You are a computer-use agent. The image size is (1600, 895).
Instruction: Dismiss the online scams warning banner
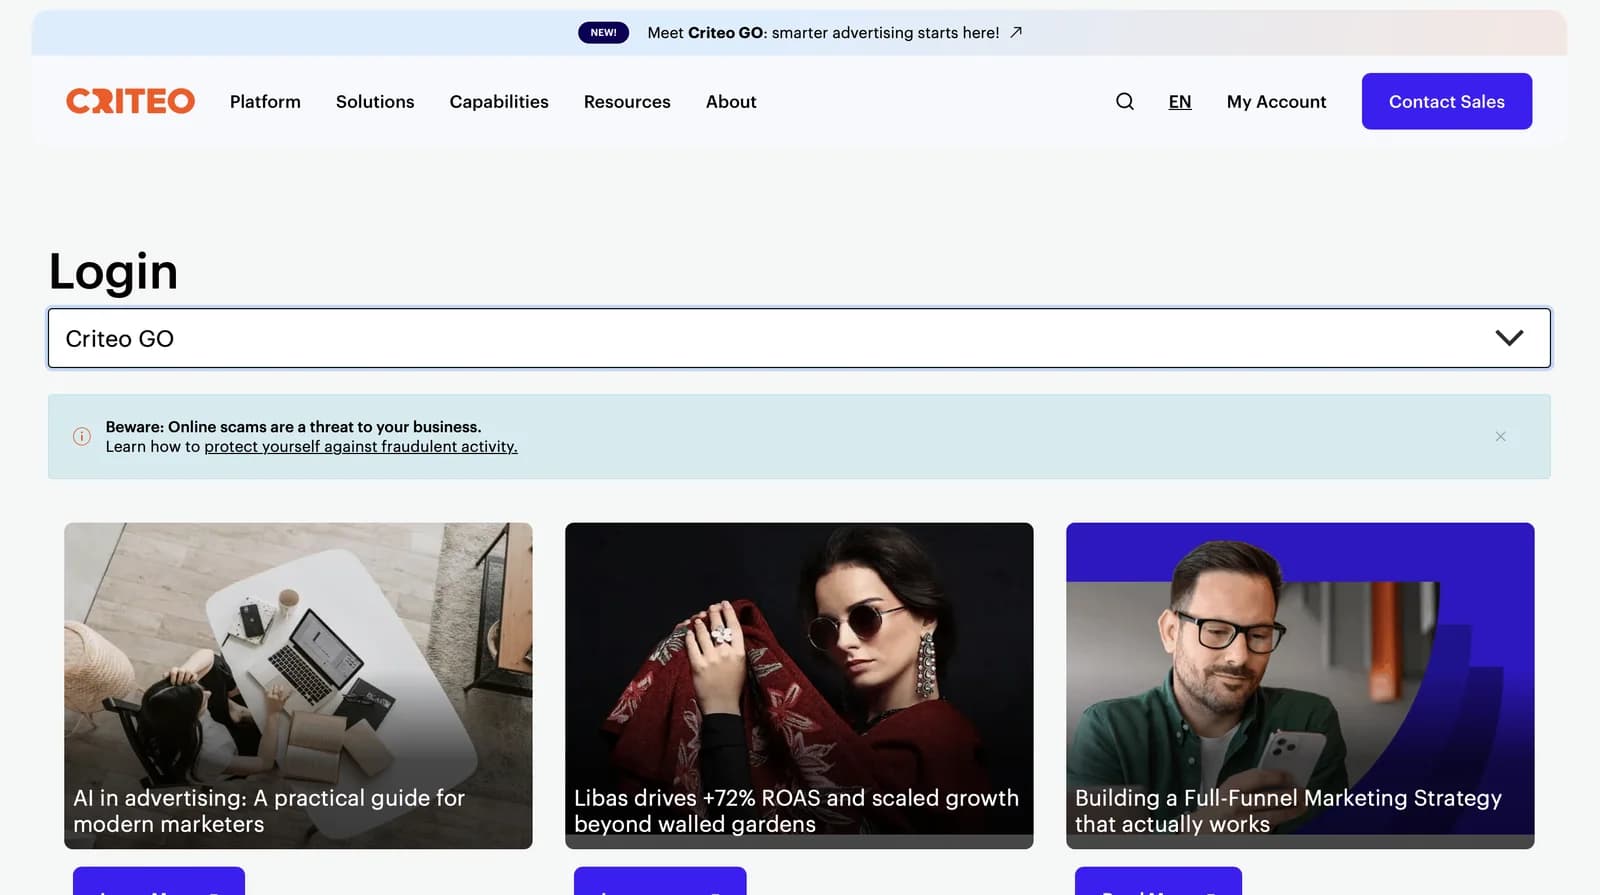click(1500, 436)
